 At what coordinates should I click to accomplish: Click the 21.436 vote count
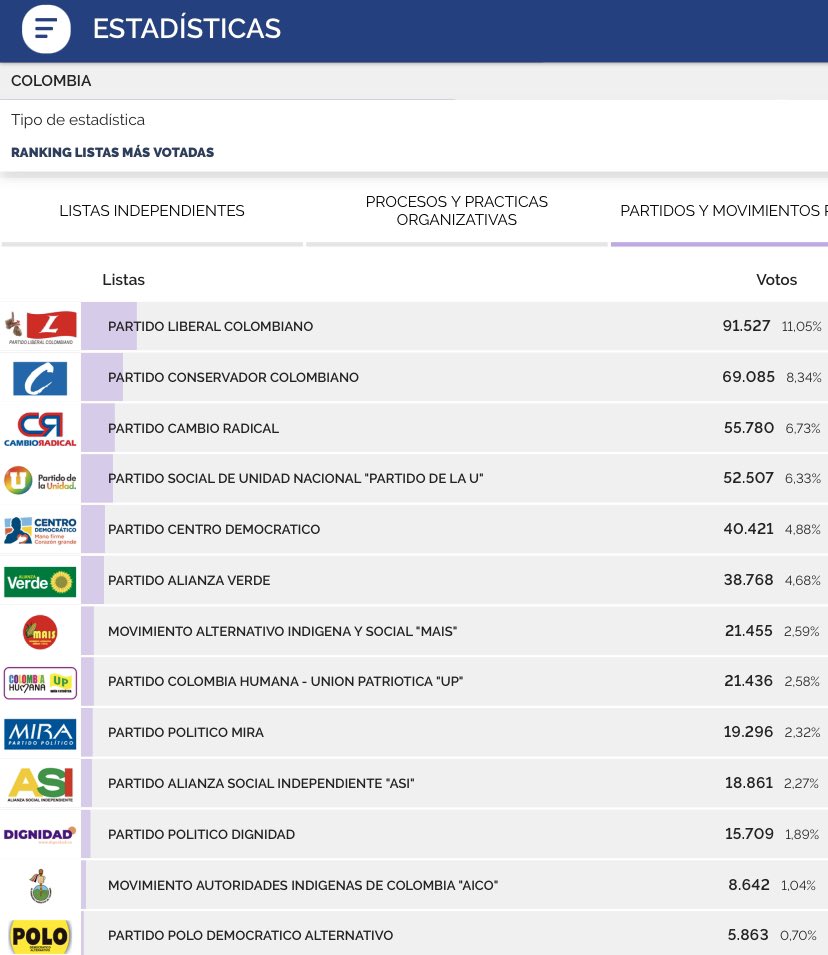pyautogui.click(x=748, y=681)
